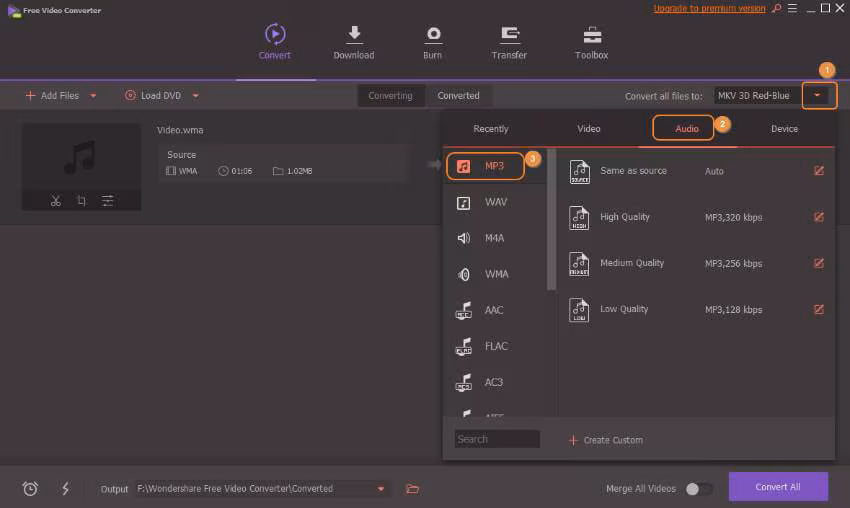Switch to the Device tab

tap(784, 129)
